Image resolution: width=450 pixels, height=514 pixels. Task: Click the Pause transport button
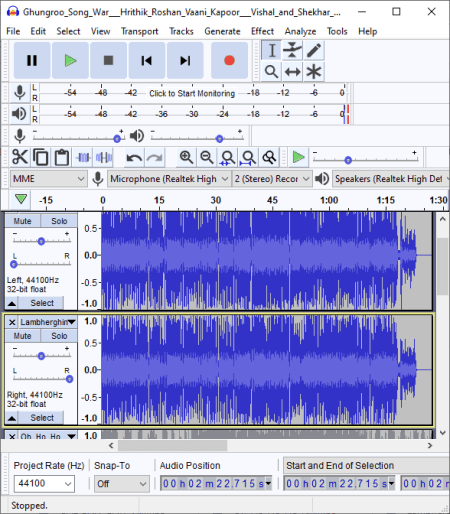32,60
